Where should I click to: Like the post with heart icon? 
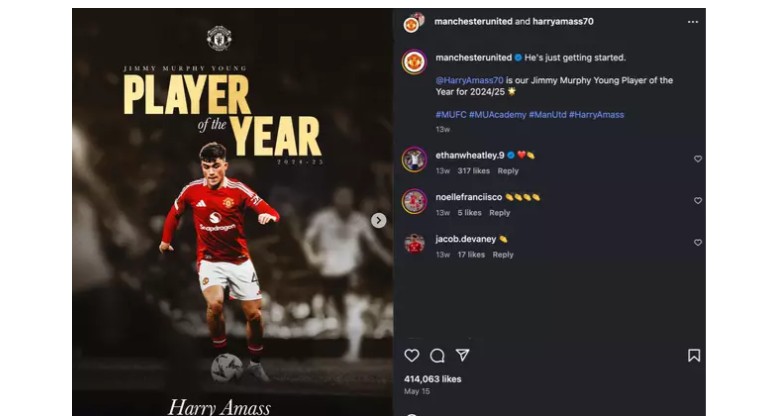[411, 356]
